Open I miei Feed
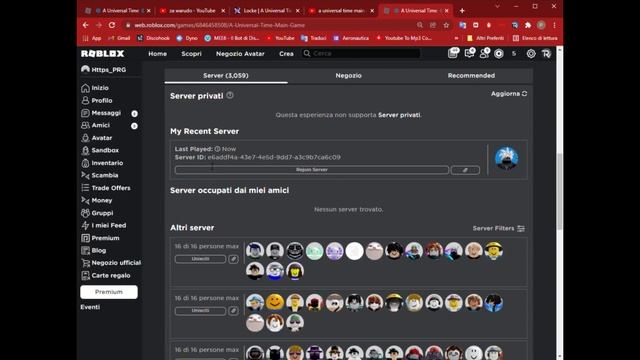Viewport: 640px width, 360px height. [x=104, y=225]
